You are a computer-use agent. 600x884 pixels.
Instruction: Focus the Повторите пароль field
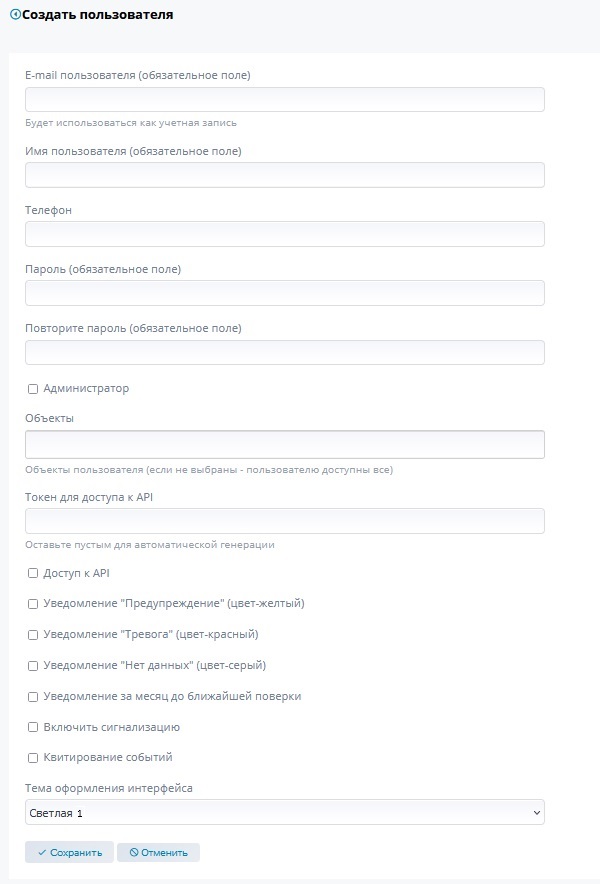(x=284, y=352)
